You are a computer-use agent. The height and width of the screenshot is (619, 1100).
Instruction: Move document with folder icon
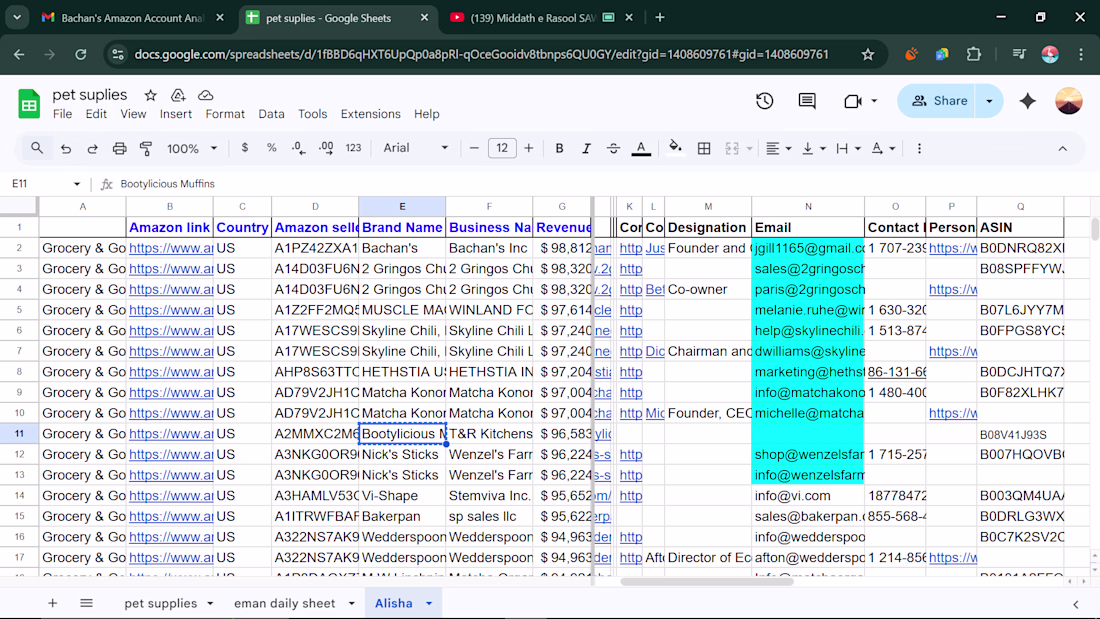click(178, 95)
